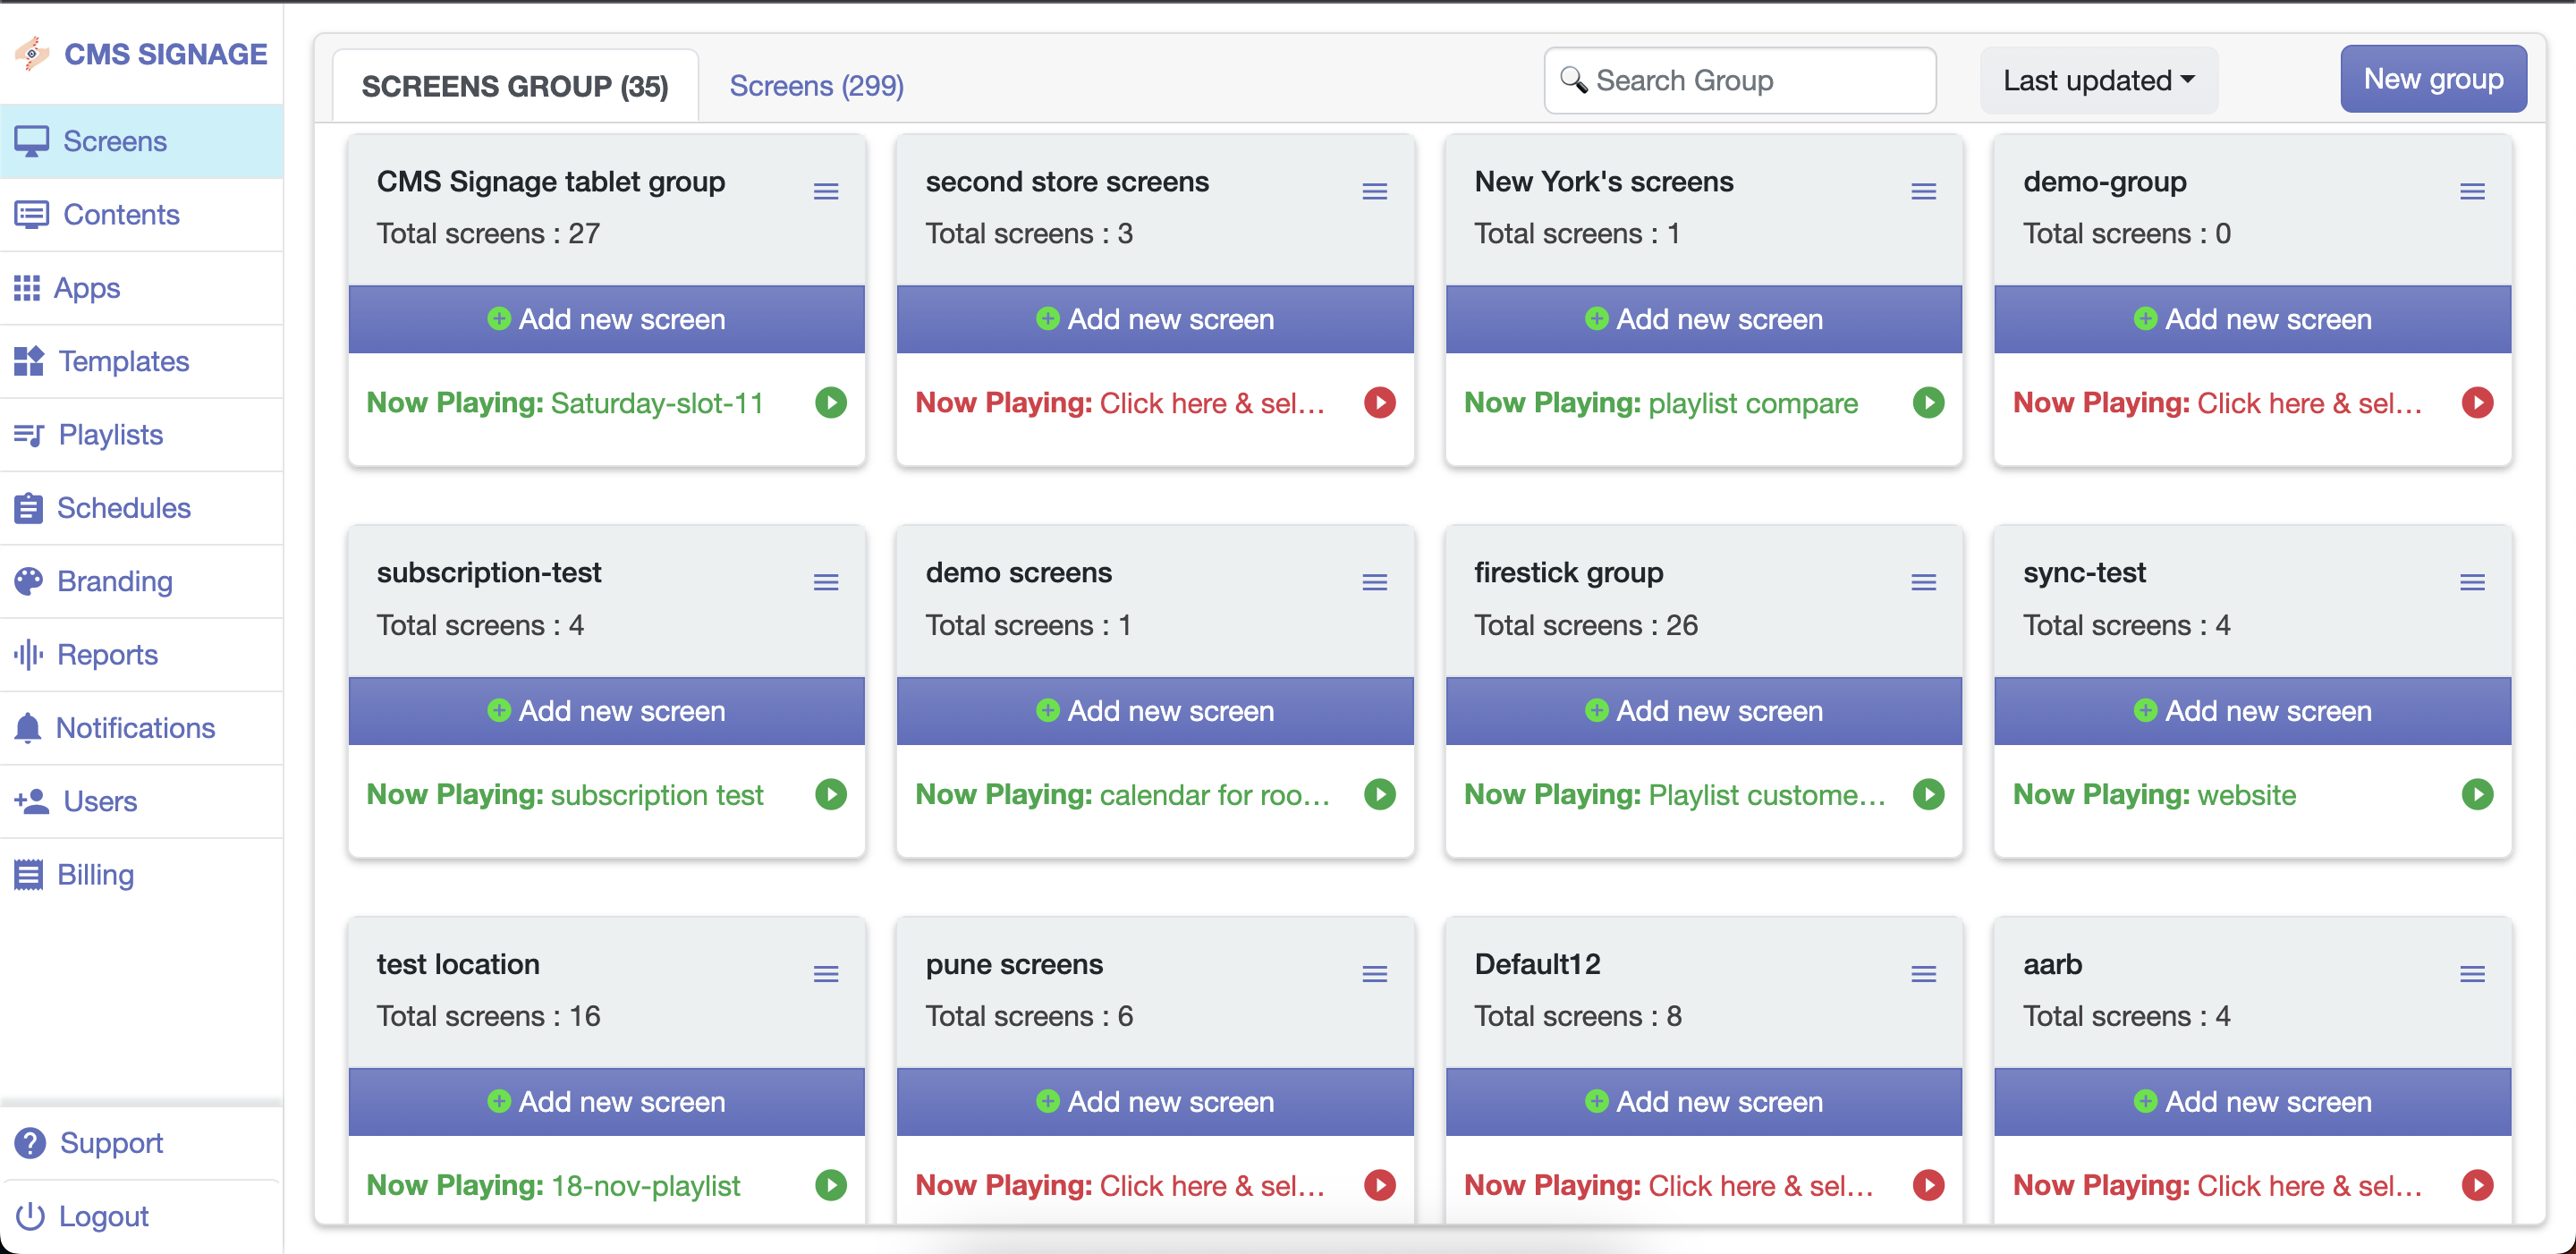Switch to the Screens (299) tab
2576x1254 pixels.
coord(816,86)
